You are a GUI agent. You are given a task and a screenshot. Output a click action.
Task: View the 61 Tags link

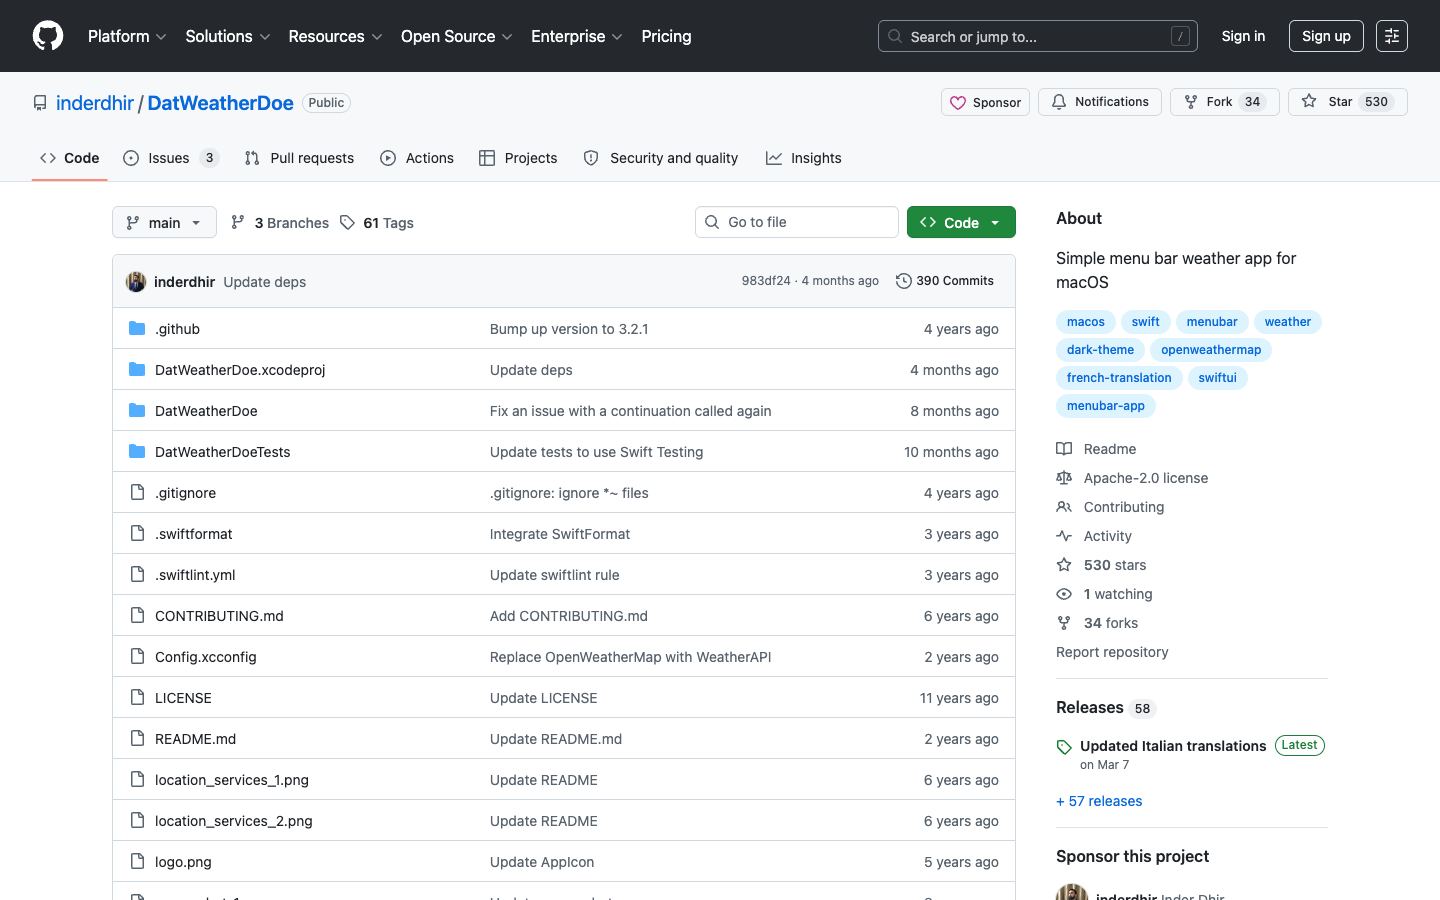pos(377,222)
